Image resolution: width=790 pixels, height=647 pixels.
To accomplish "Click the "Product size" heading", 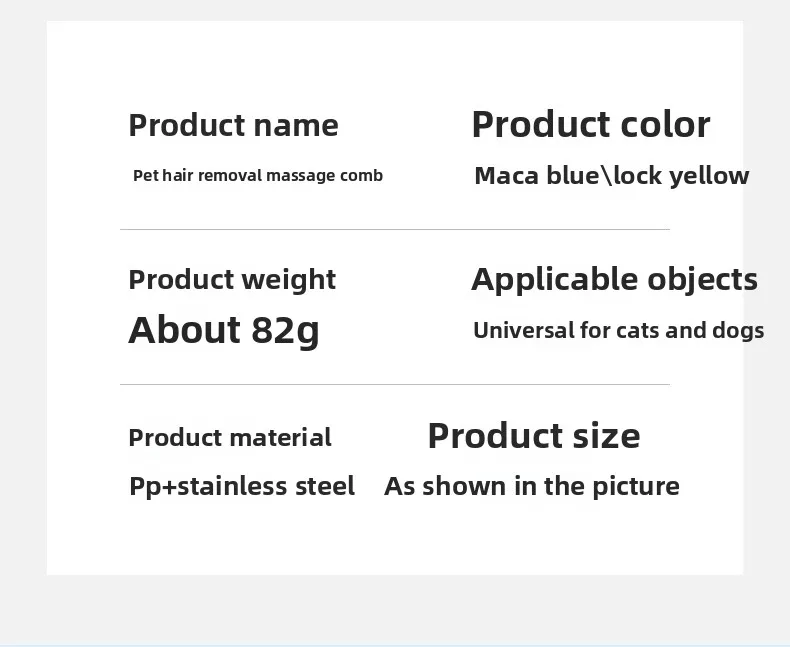I will (533, 436).
